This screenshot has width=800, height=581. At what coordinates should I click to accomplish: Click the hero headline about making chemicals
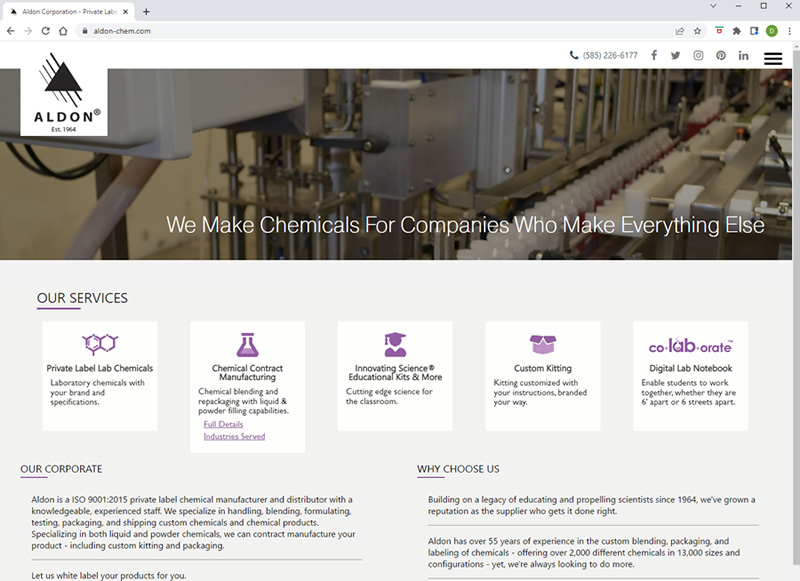tap(465, 225)
